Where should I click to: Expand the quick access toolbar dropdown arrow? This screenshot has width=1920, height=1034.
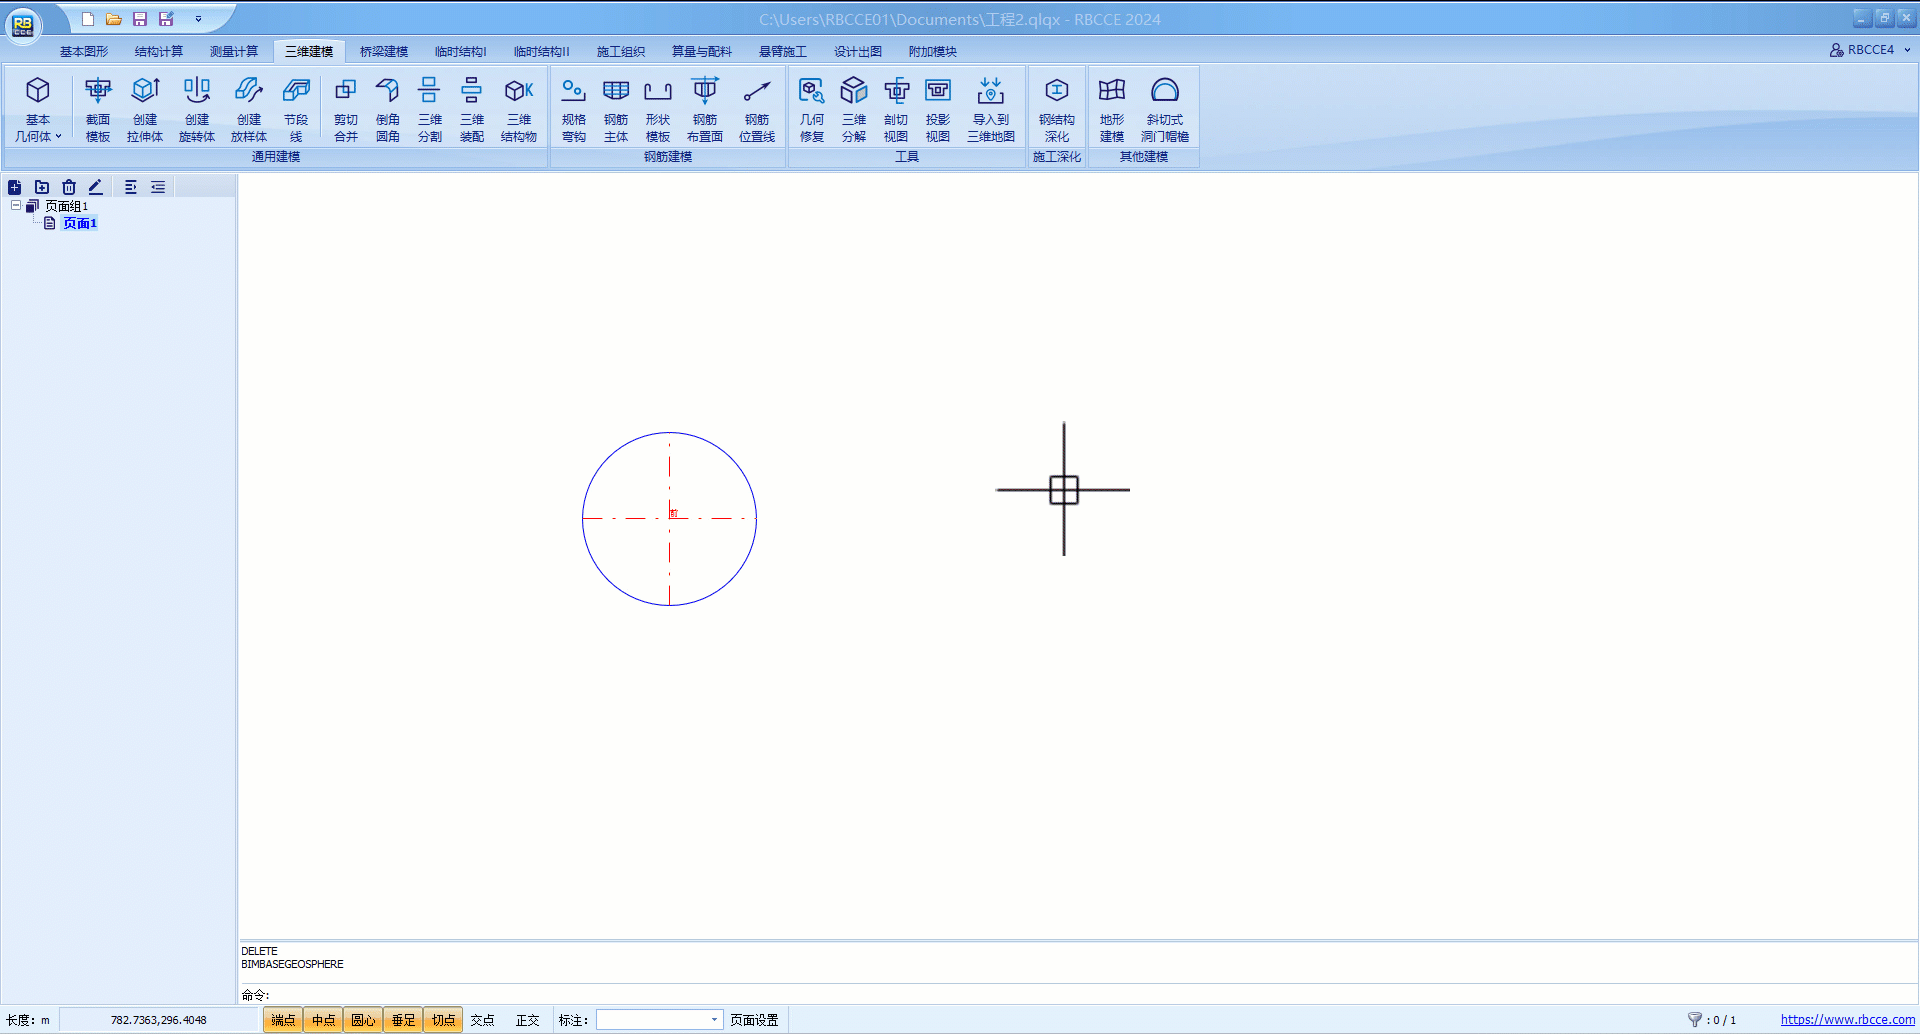pyautogui.click(x=198, y=19)
